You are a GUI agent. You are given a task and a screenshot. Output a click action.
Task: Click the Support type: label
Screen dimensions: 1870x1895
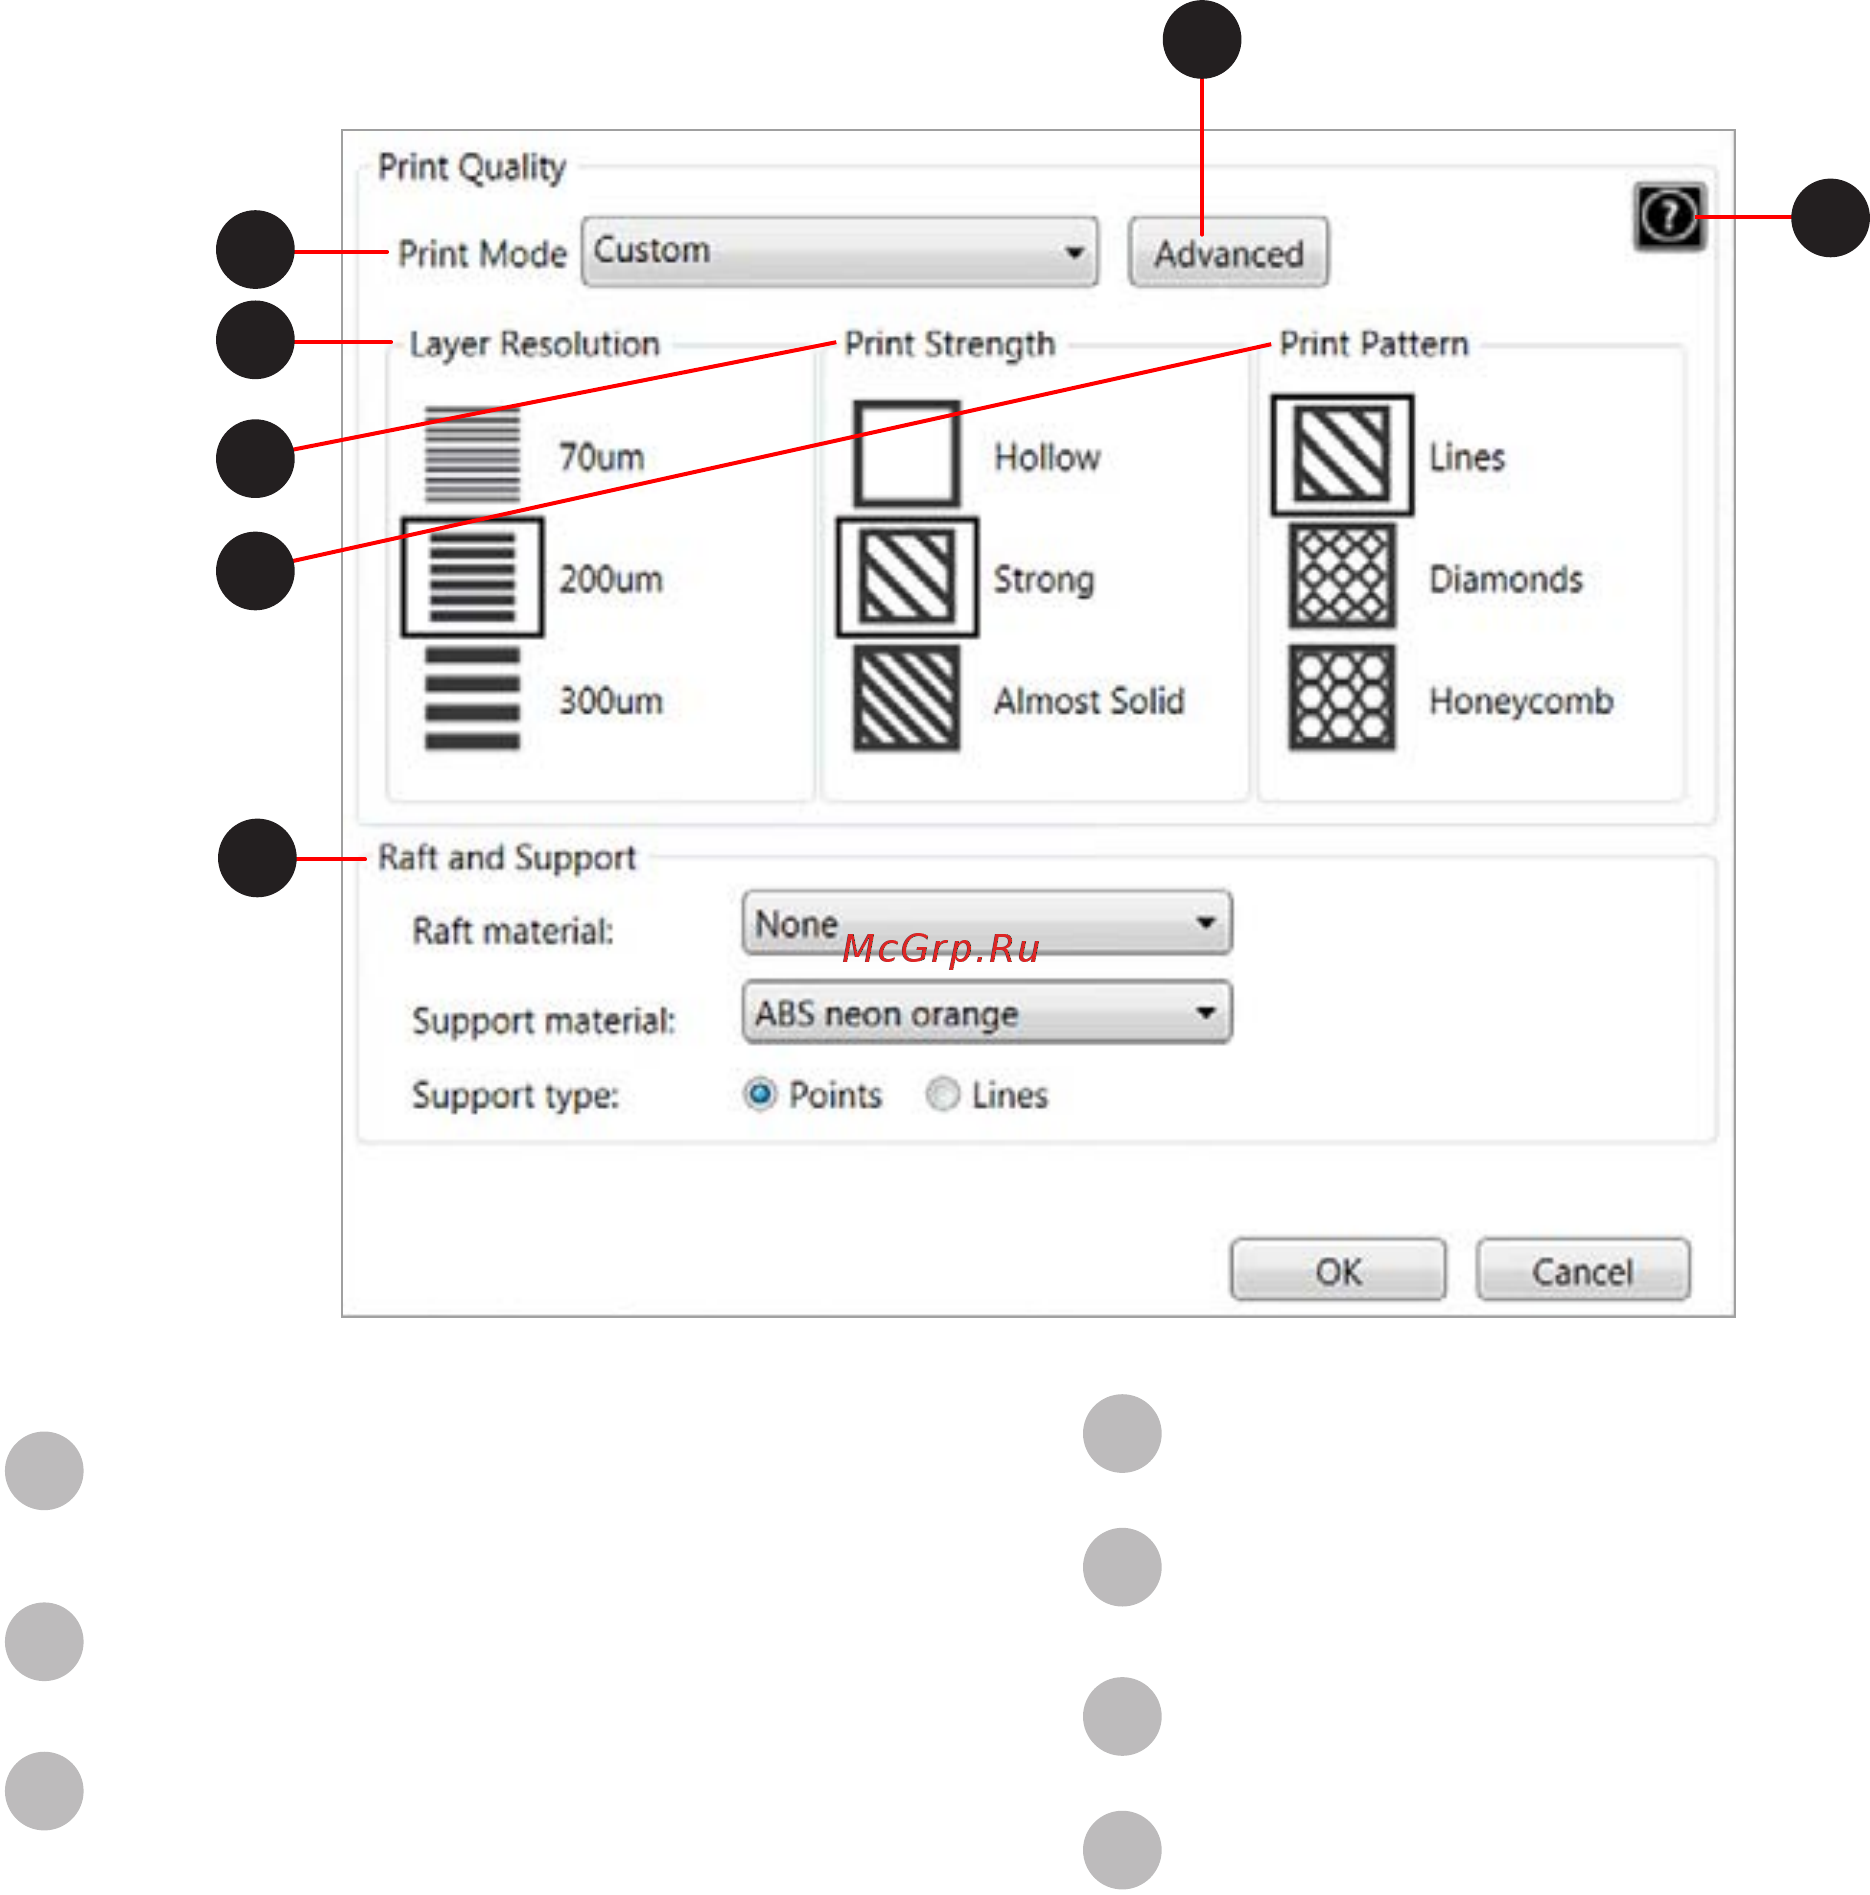pyautogui.click(x=516, y=1096)
